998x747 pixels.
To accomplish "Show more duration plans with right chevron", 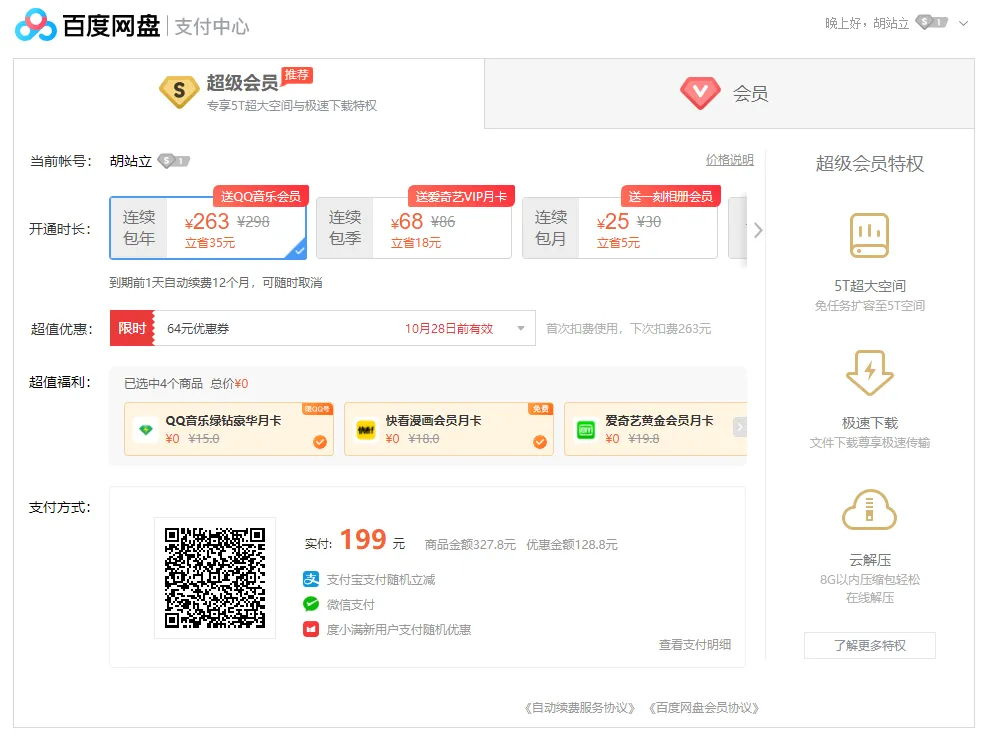I will coord(757,230).
